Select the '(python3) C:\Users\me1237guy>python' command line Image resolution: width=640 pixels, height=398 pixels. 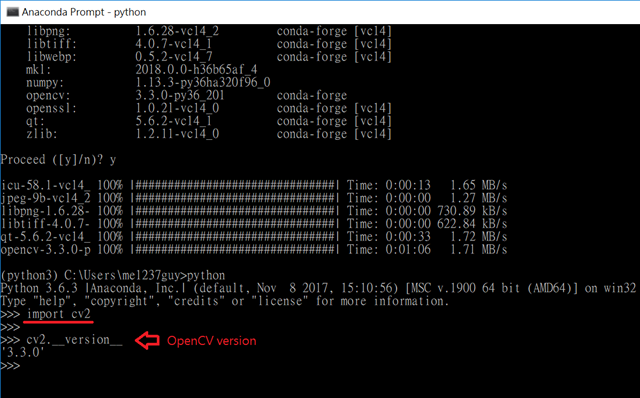[x=113, y=275]
